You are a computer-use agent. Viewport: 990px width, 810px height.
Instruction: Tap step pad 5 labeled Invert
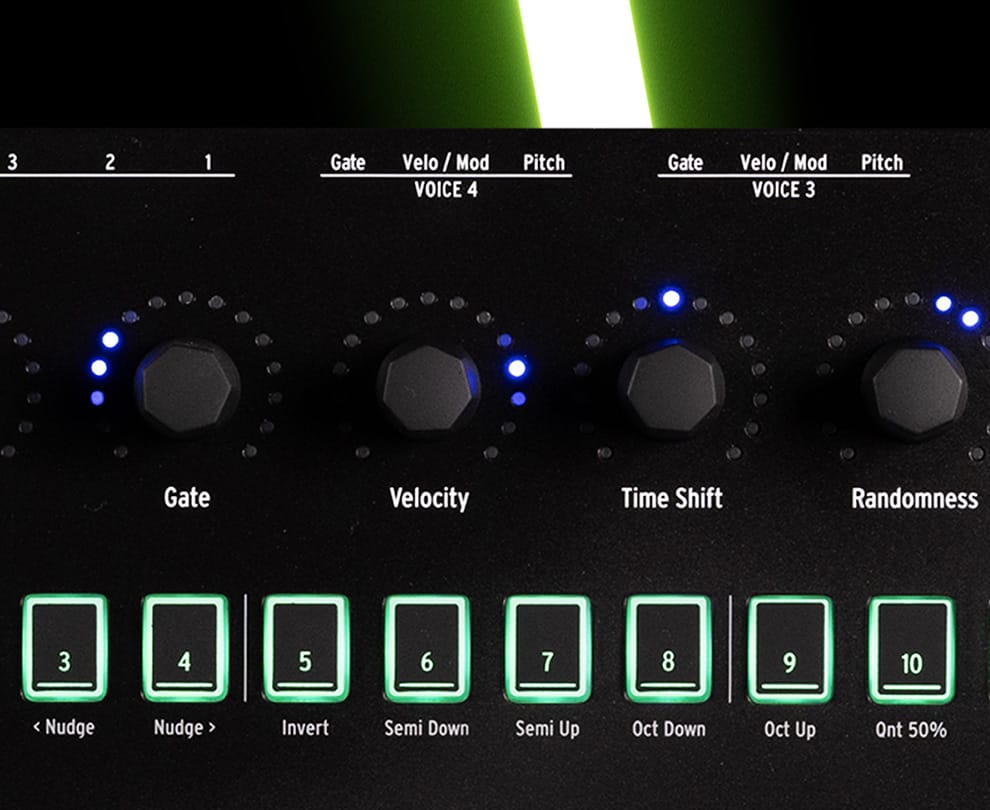(x=305, y=648)
